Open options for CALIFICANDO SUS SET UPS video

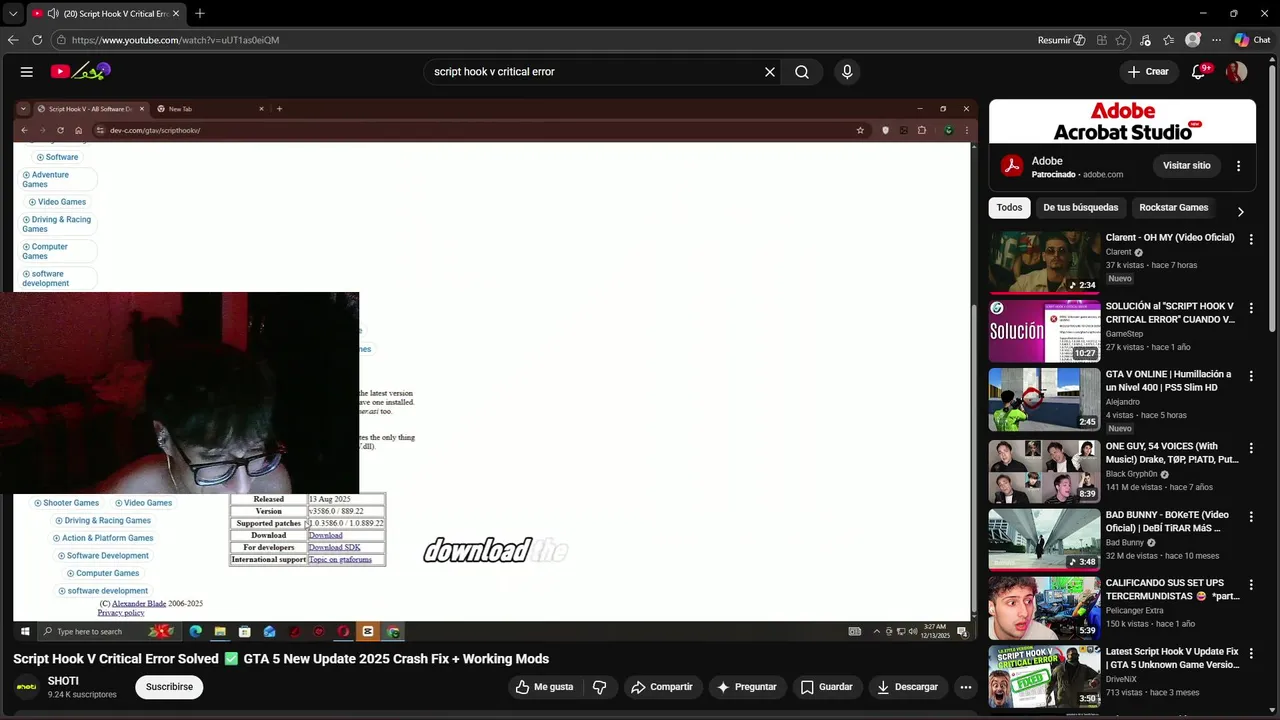tap(1251, 584)
